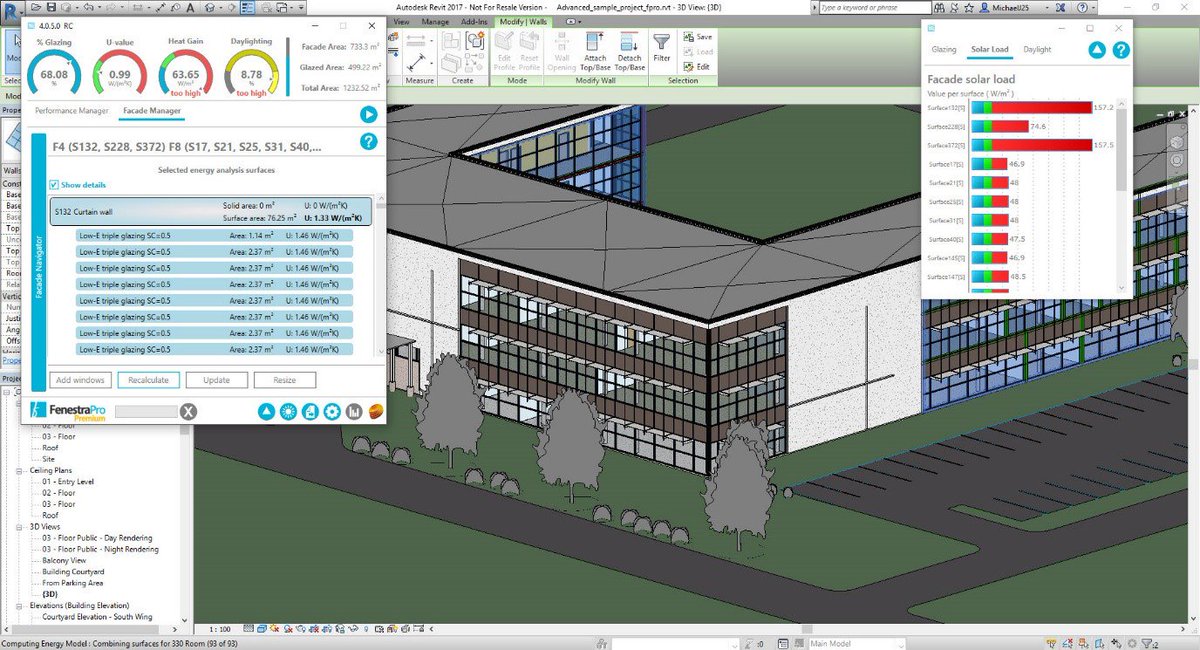Viewport: 1200px width, 650px height.
Task: Open the Add-Ins ribbon tab
Action: click(x=476, y=21)
